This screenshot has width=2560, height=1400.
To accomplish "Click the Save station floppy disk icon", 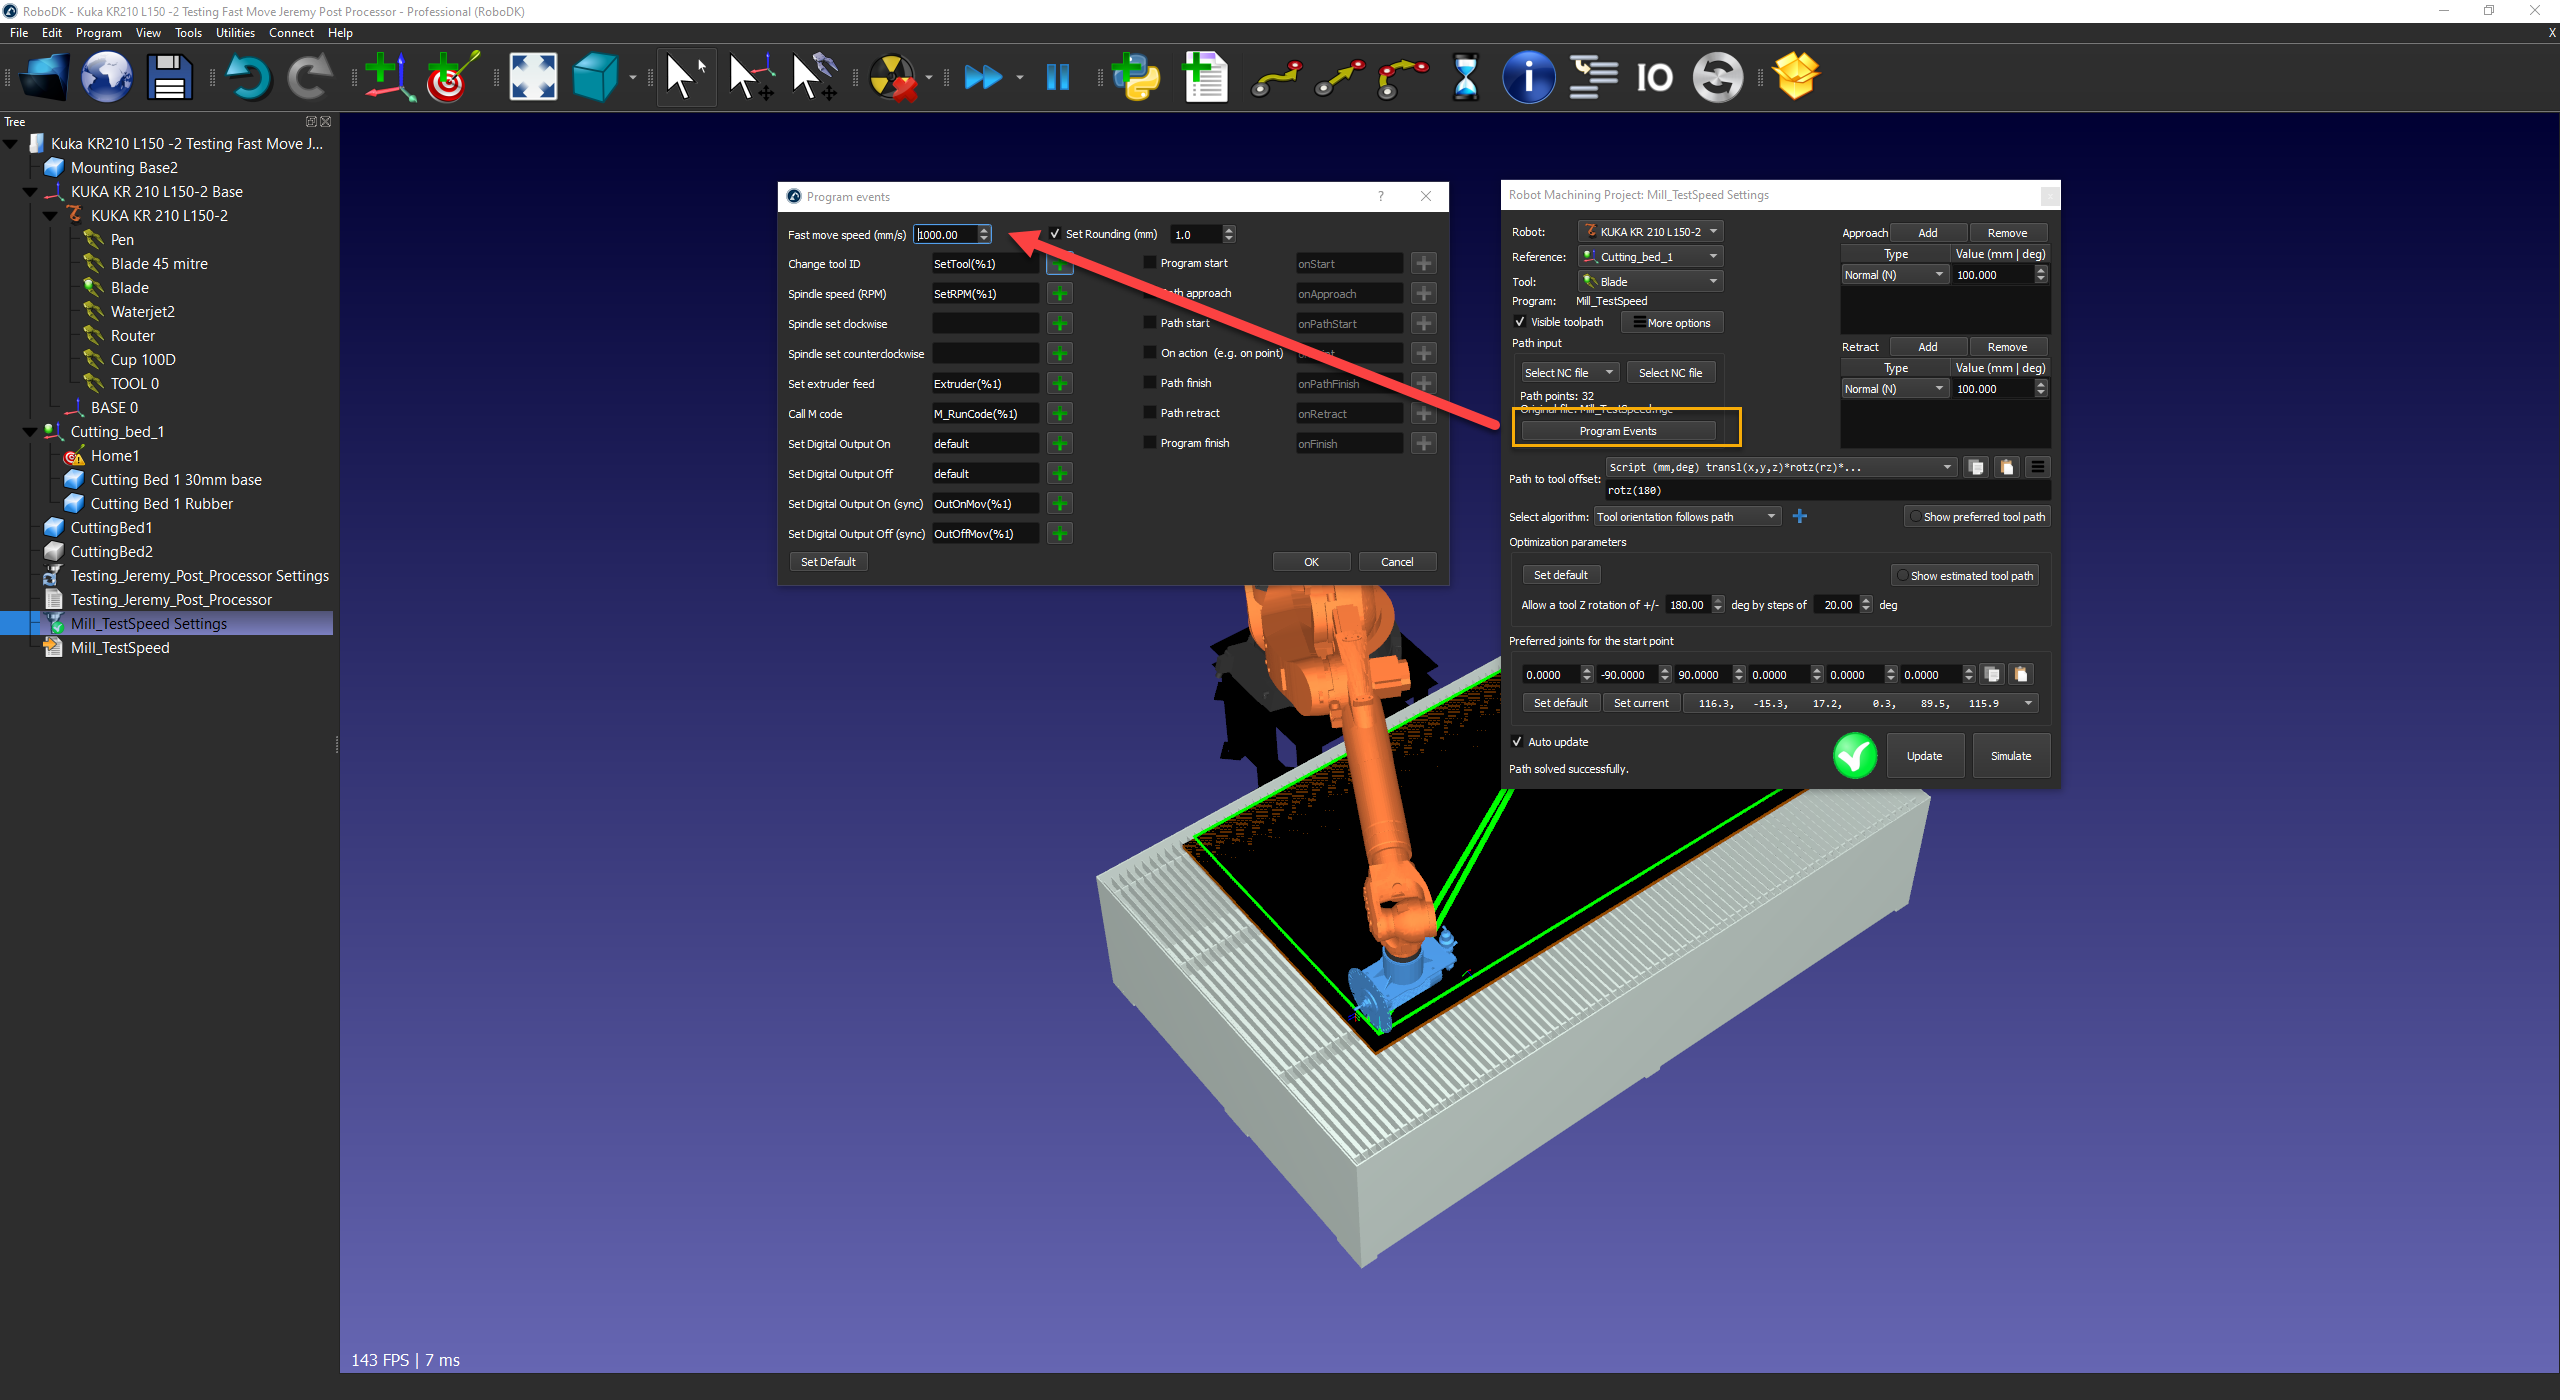I will 169,77.
